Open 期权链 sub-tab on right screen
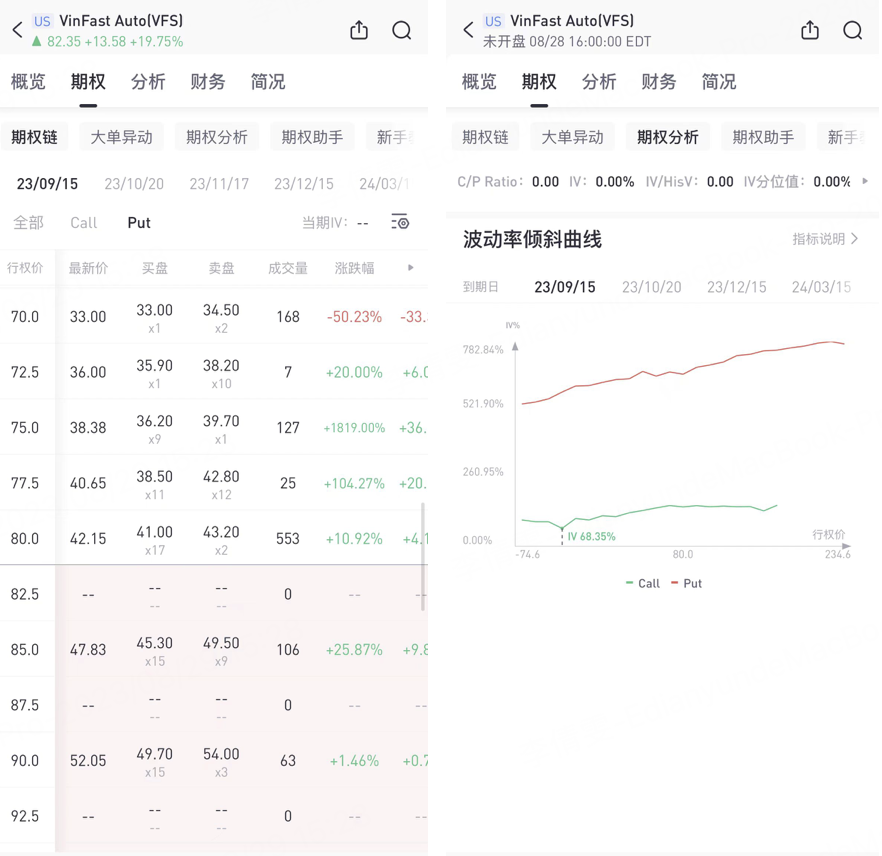882x856 pixels. (x=485, y=137)
